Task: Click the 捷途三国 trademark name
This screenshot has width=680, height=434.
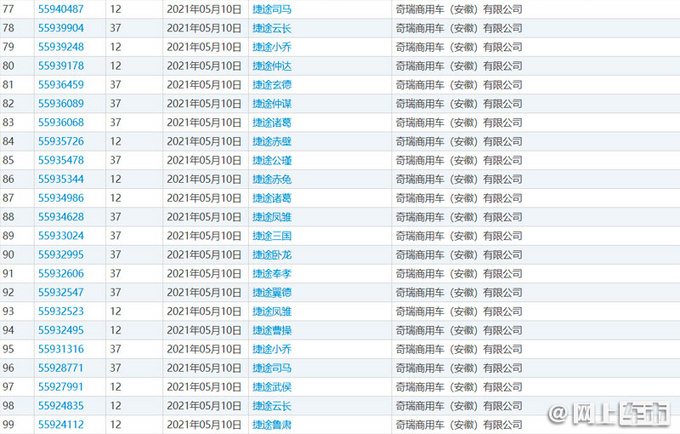Action: (x=271, y=236)
